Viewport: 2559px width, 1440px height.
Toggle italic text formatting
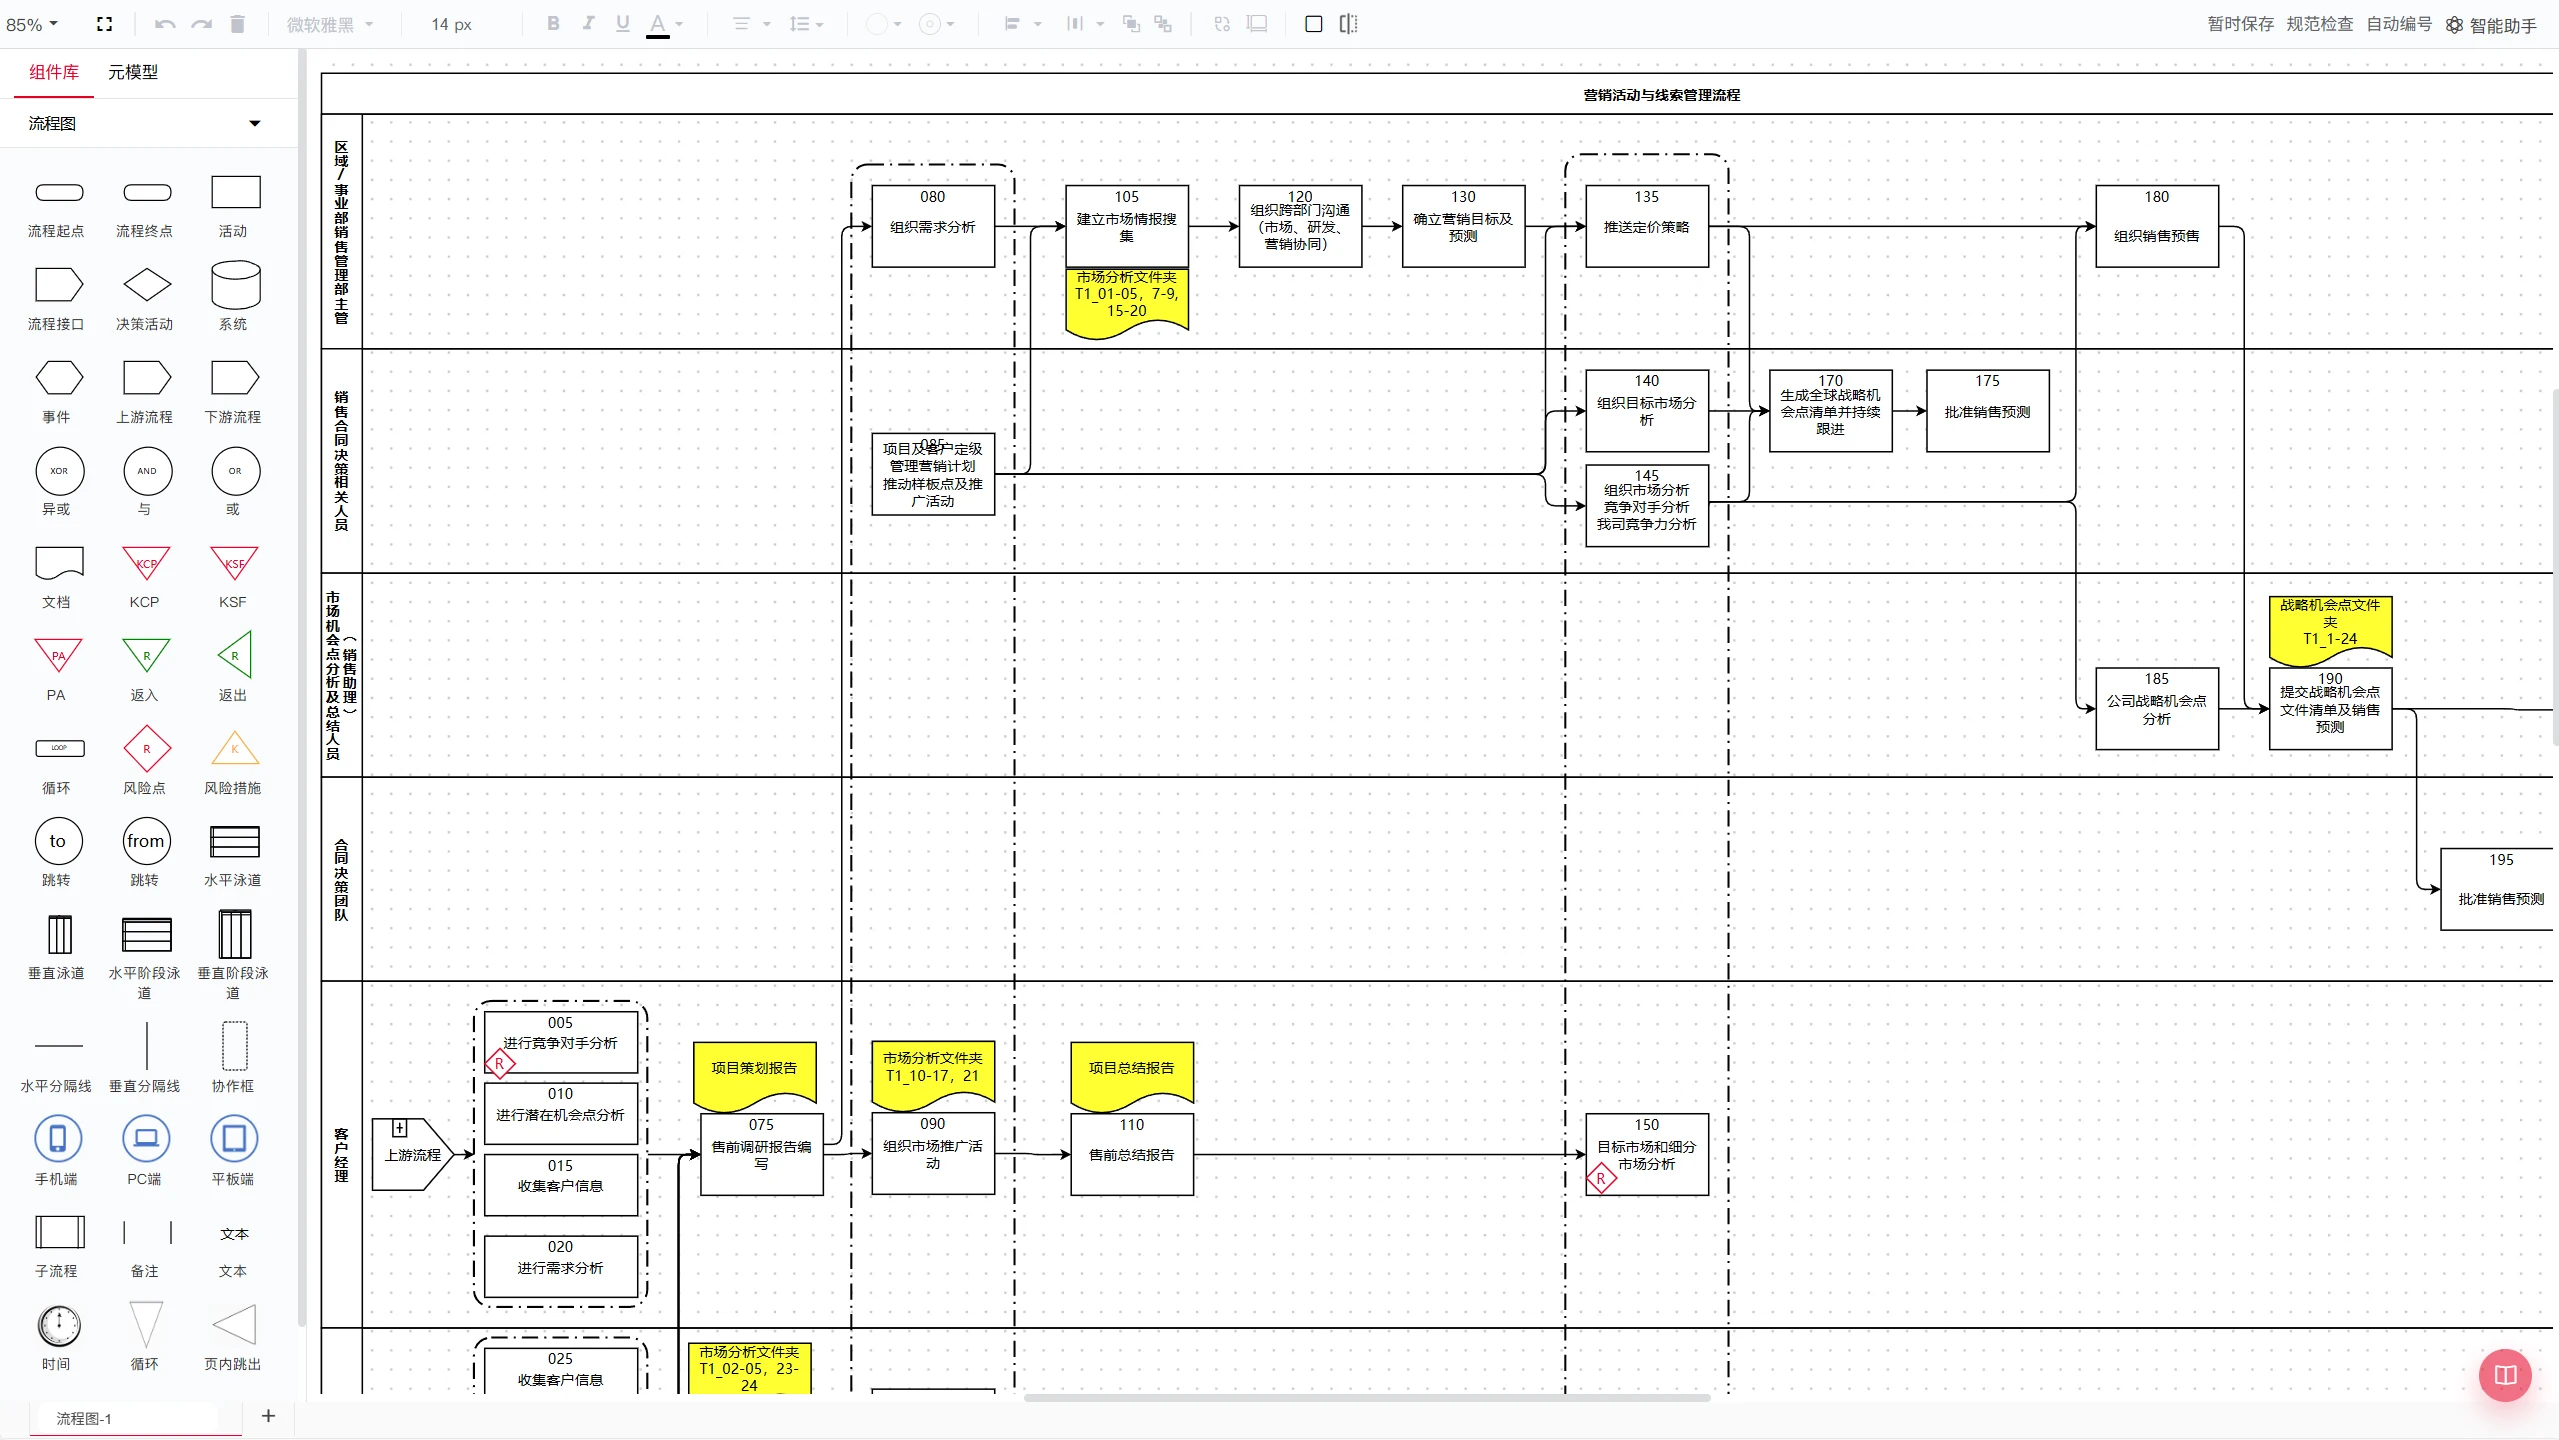point(588,23)
